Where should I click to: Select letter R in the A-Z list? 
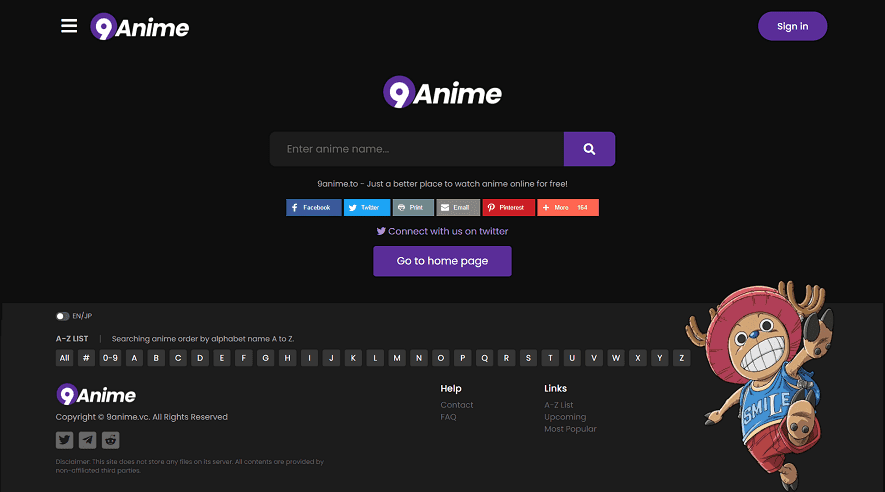[x=506, y=358]
